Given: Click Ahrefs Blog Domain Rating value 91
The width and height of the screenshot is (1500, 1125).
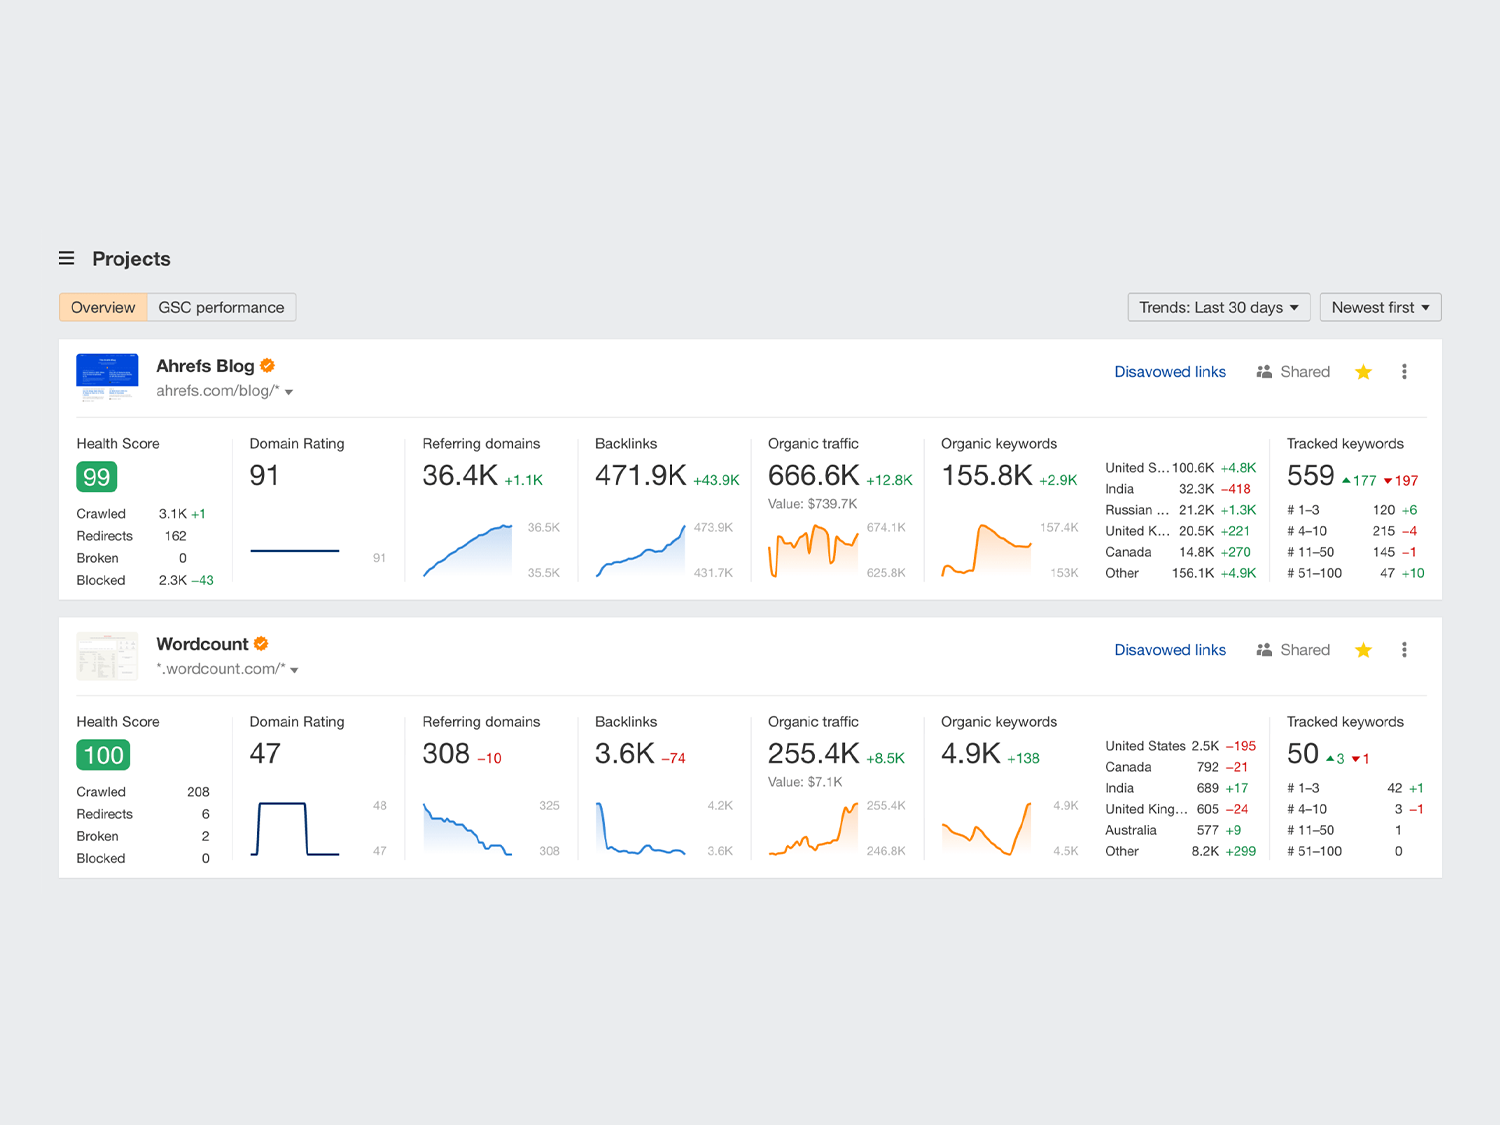Looking at the screenshot, I should click(x=264, y=476).
